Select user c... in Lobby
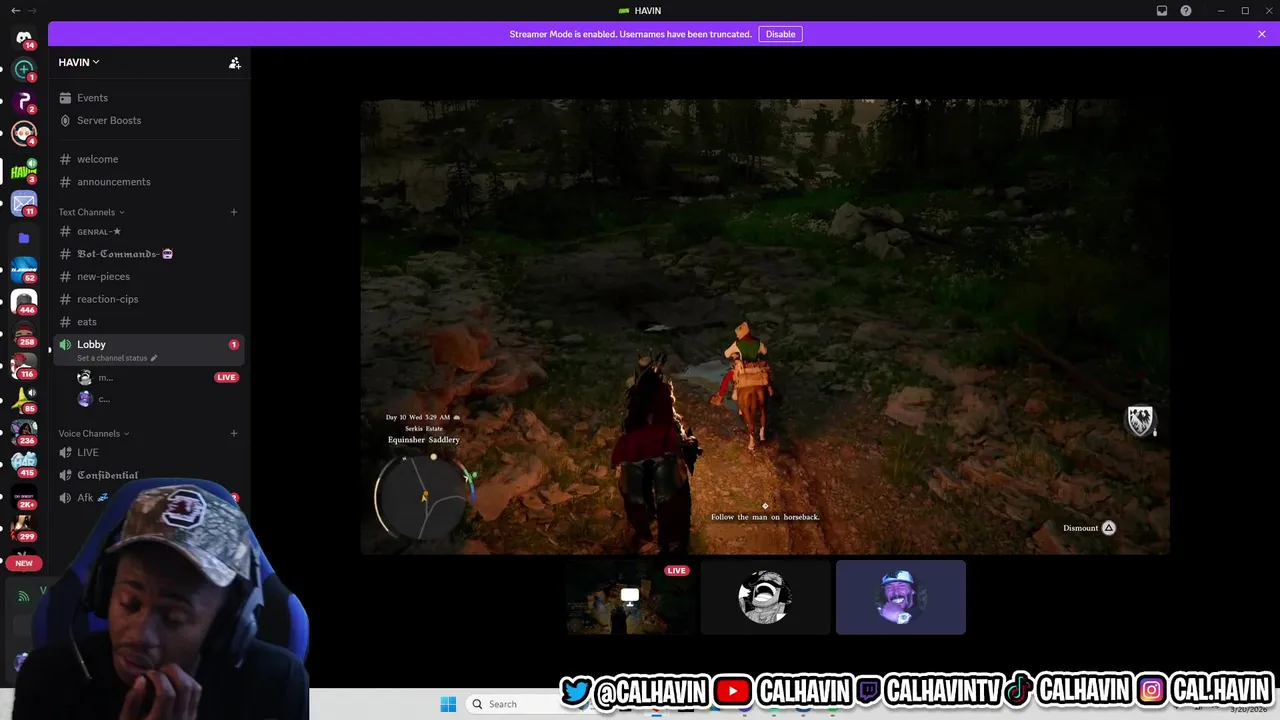 tap(158, 399)
